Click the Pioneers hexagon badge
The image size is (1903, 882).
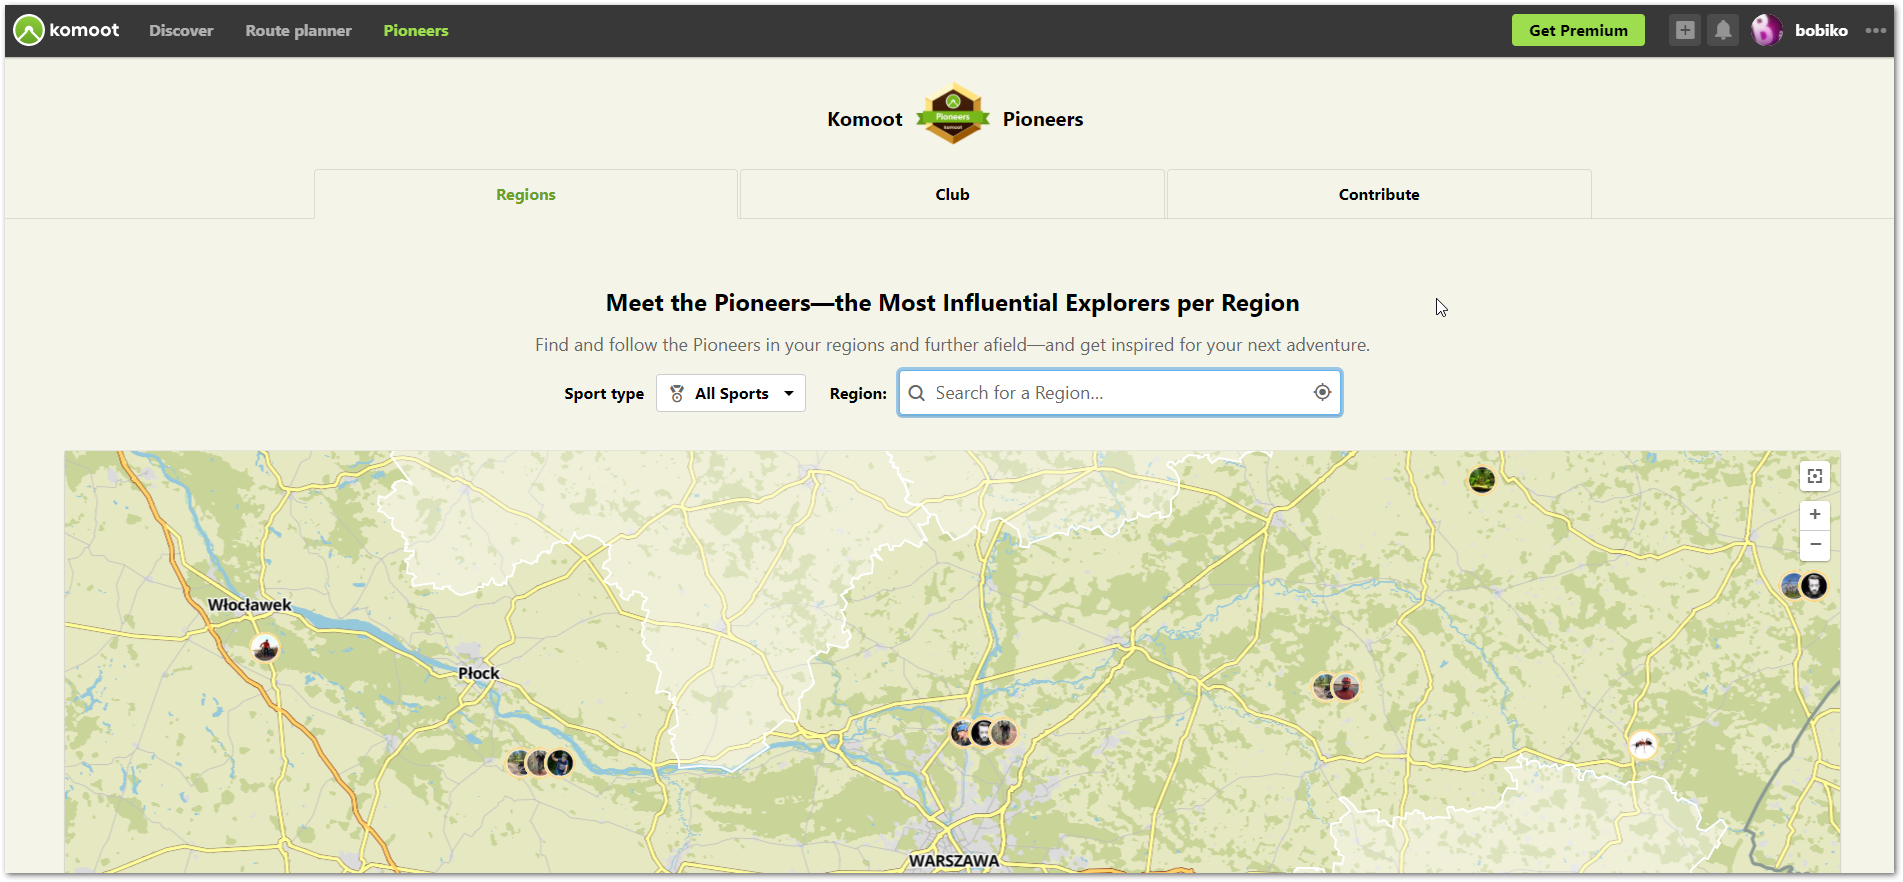tap(953, 114)
